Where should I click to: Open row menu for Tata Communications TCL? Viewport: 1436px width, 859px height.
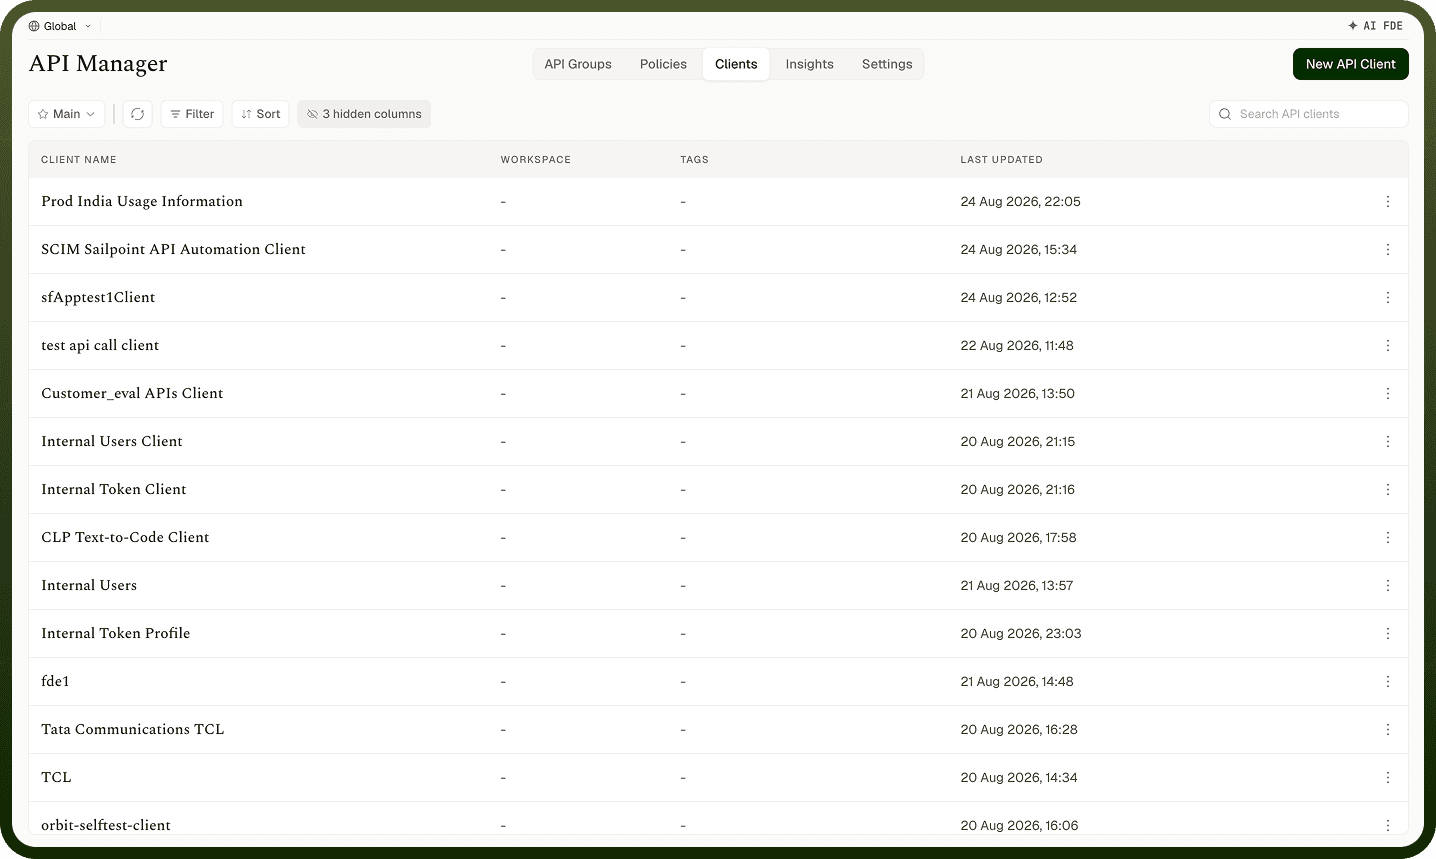1388,730
